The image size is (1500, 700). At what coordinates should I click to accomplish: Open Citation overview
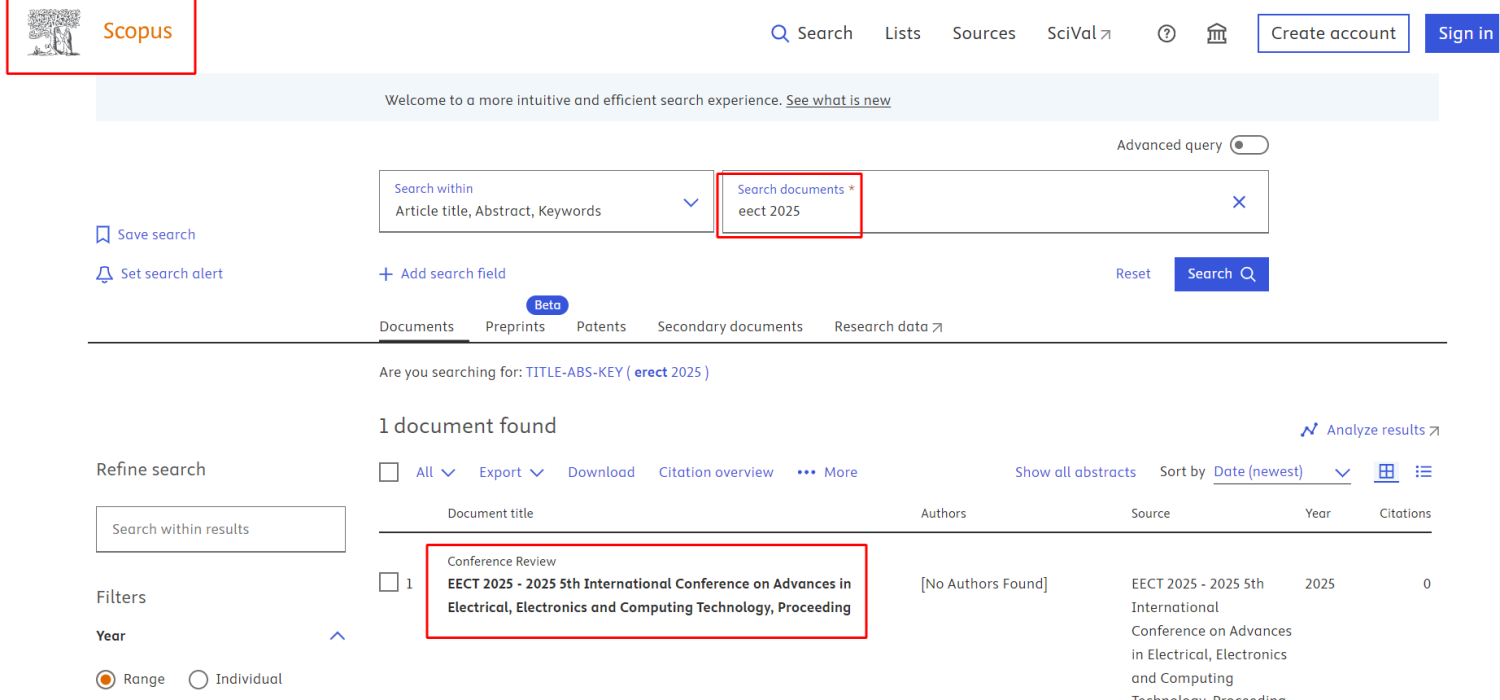coord(716,472)
